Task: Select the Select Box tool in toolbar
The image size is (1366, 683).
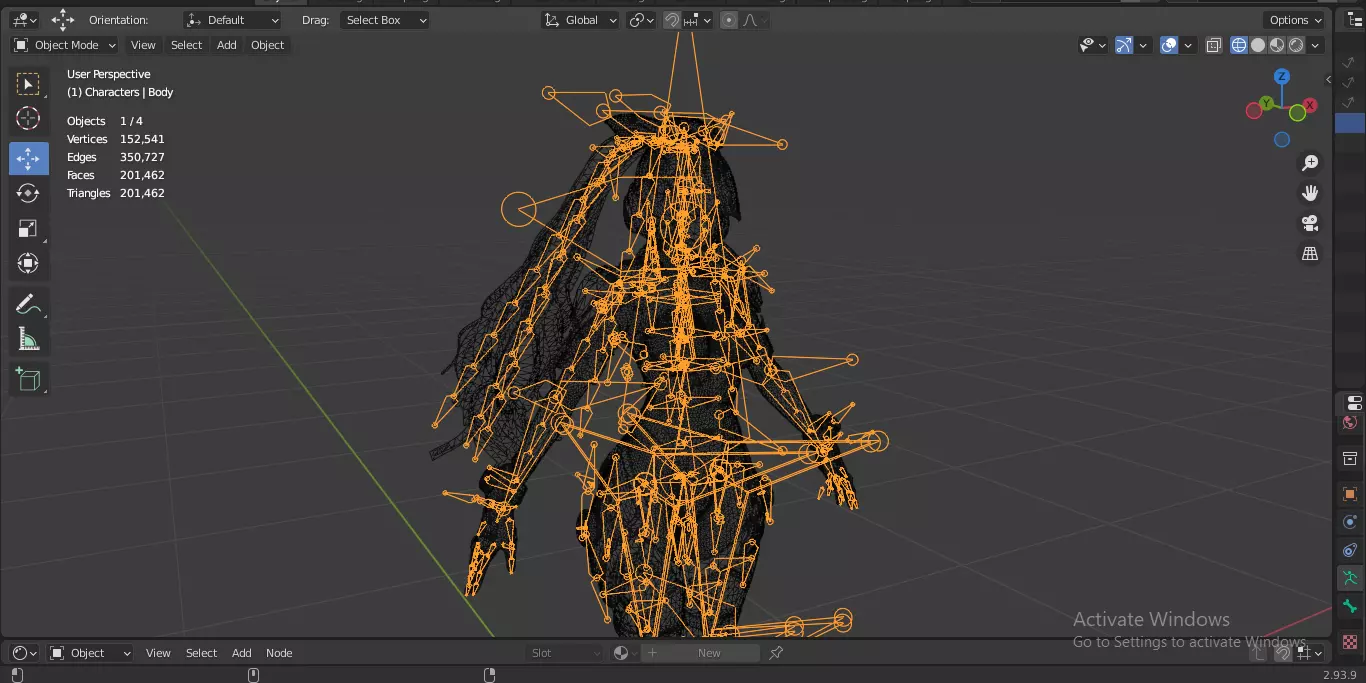Action: click(x=29, y=84)
